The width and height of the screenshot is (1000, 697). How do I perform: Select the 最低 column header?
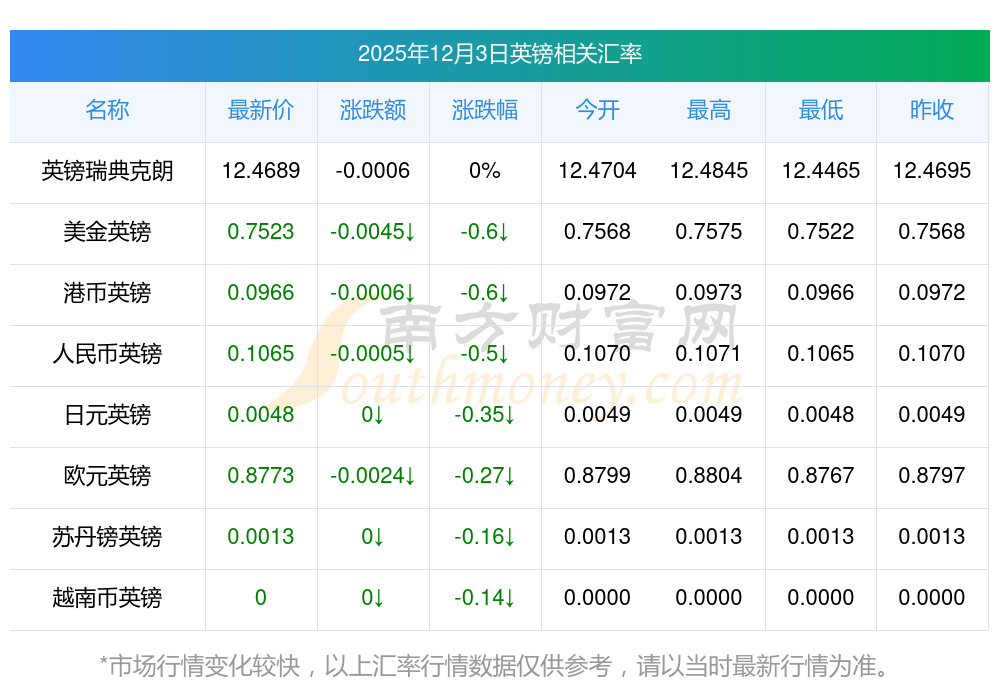(820, 110)
